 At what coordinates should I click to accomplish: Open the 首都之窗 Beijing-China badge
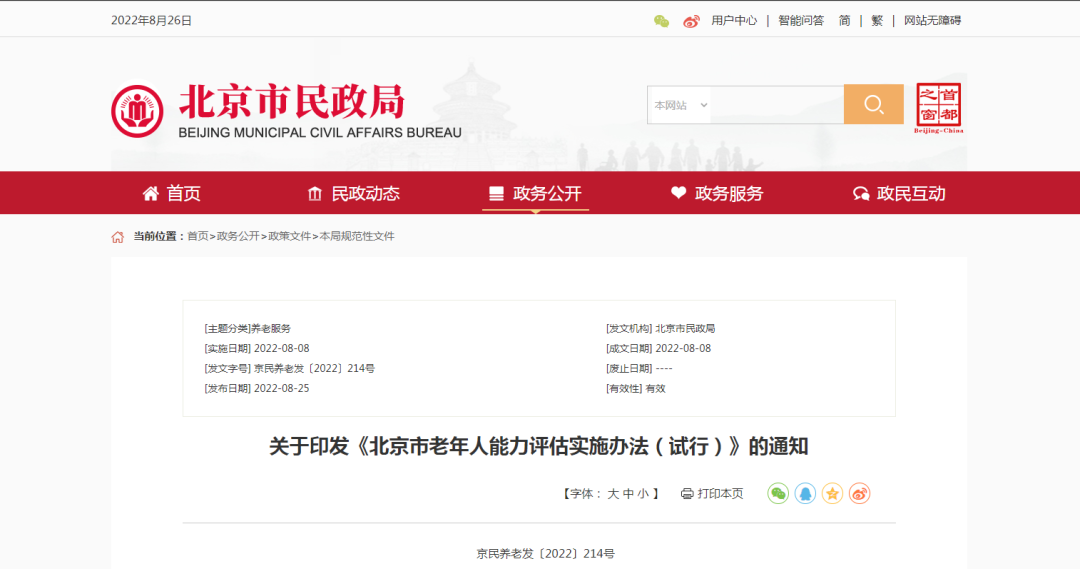(x=938, y=108)
